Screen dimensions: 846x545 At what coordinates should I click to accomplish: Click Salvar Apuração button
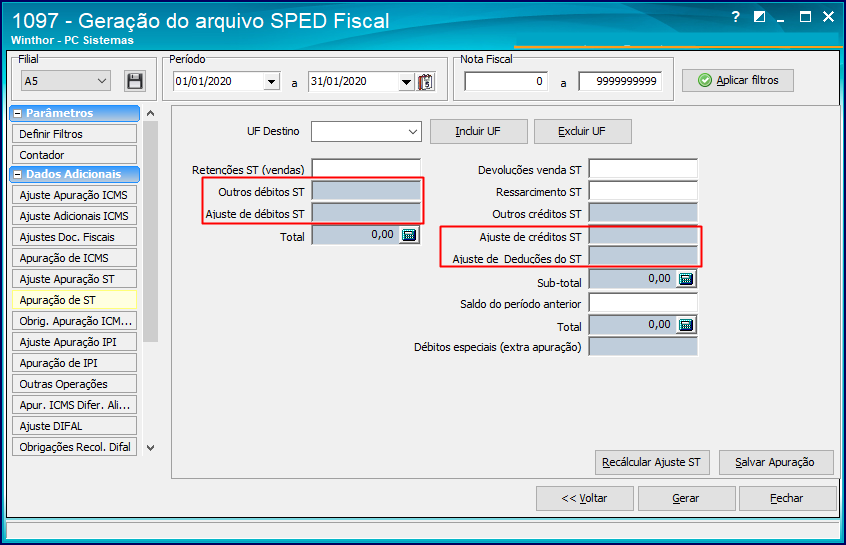pyautogui.click(x=776, y=462)
